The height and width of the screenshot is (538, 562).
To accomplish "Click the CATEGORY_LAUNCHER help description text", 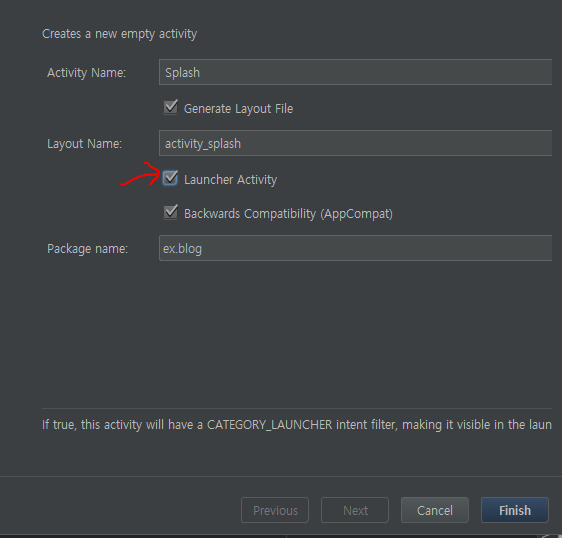I will (297, 425).
